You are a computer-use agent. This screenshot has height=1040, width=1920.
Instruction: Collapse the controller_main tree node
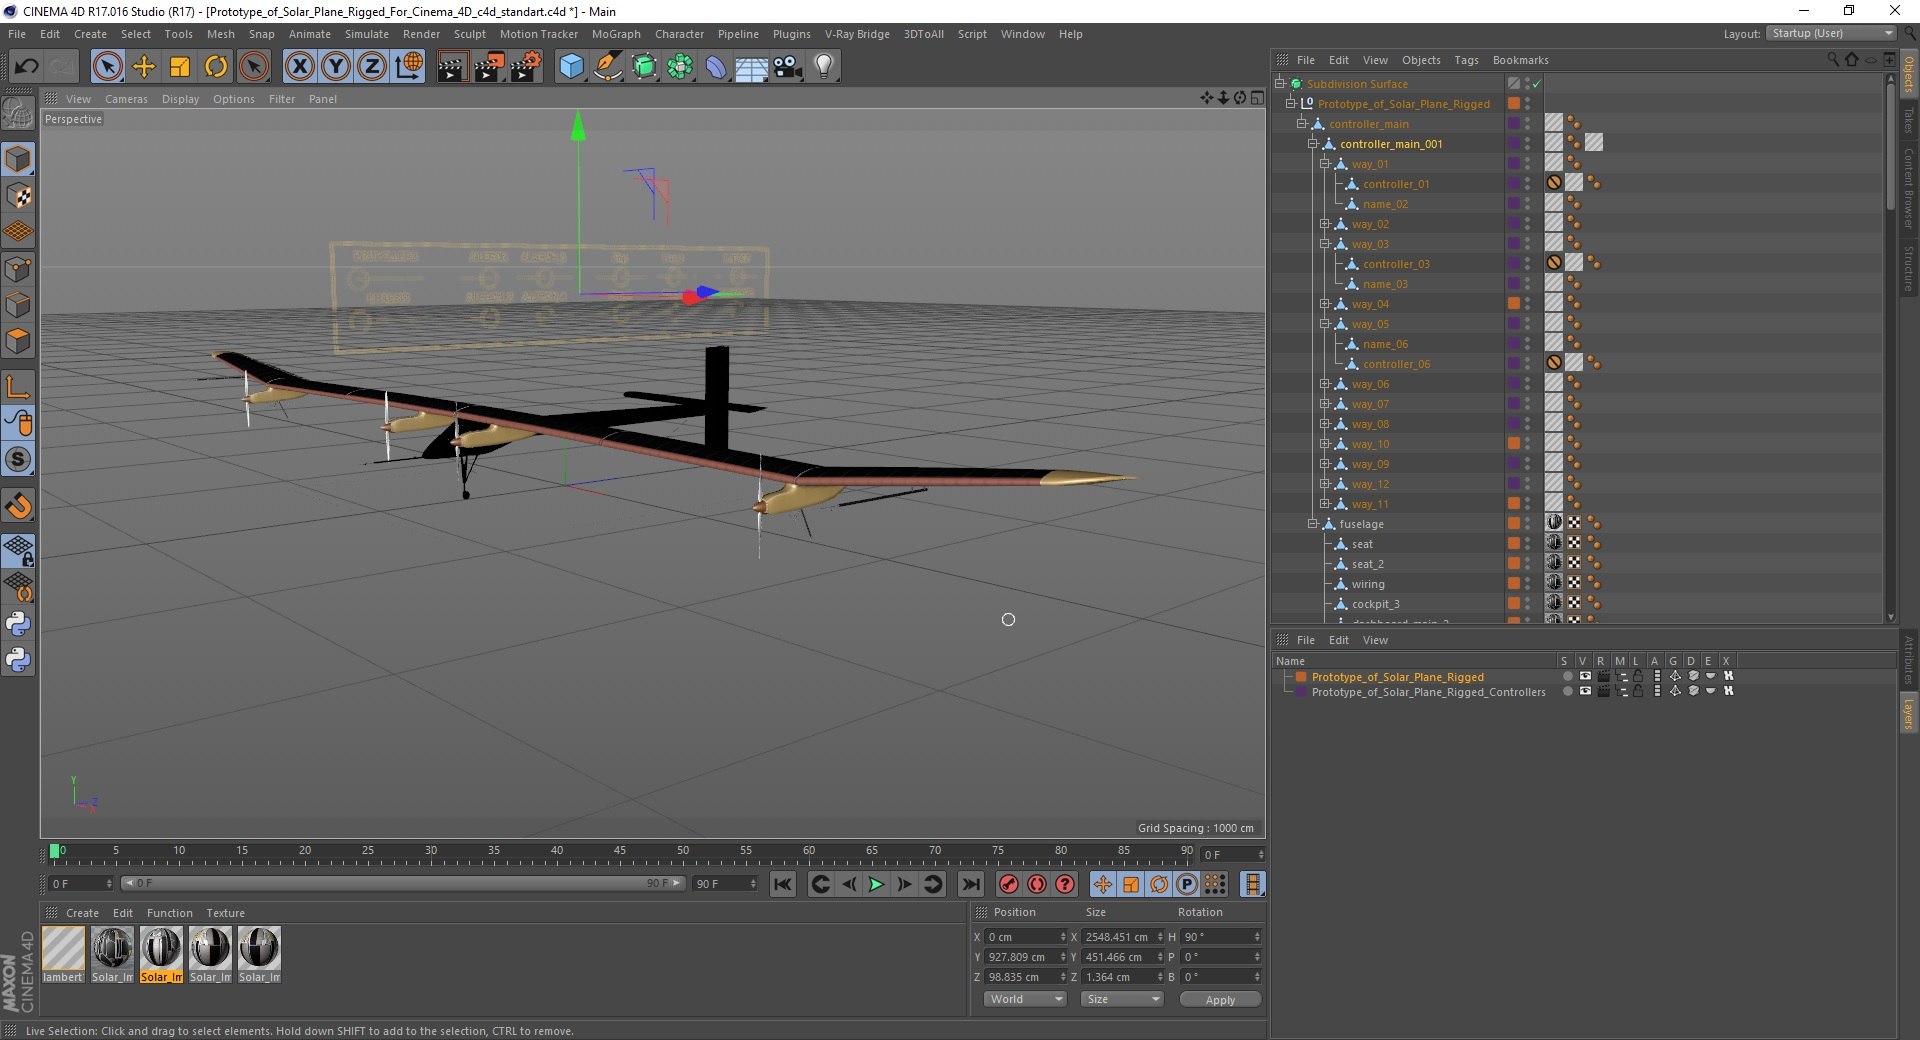[x=1302, y=124]
